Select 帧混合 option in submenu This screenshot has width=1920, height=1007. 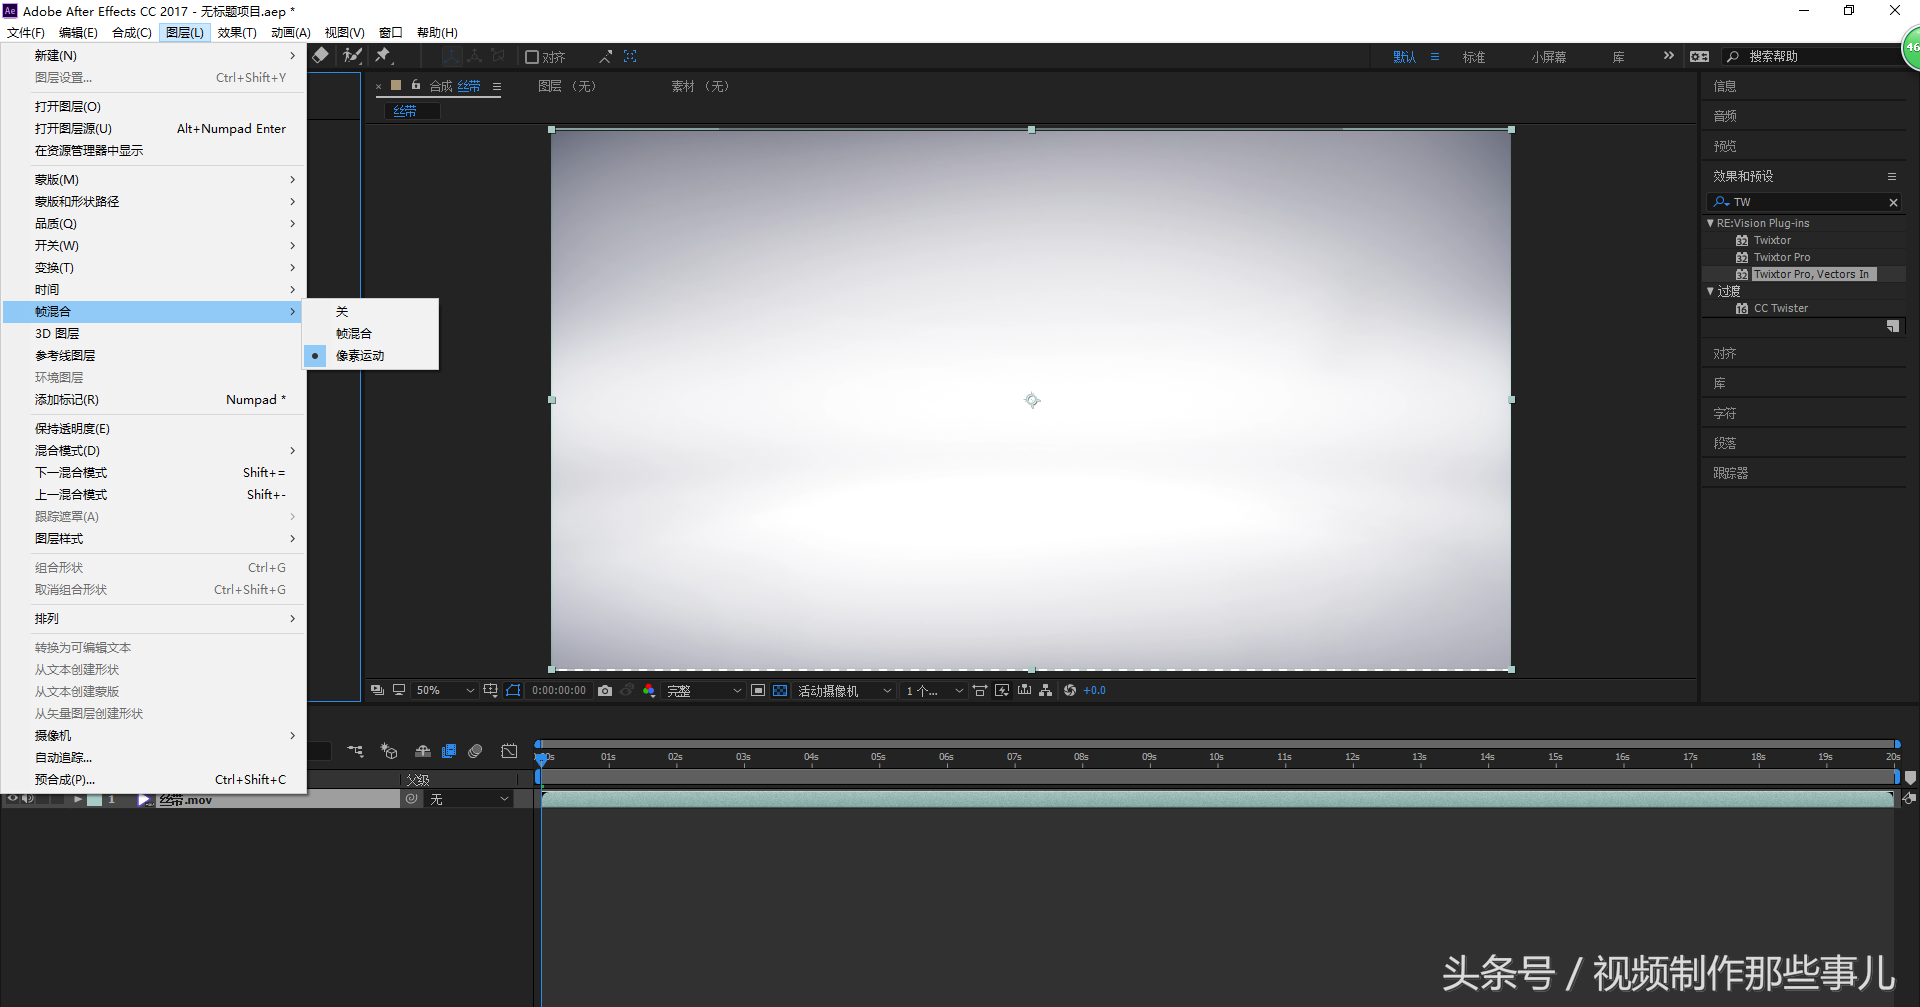click(x=371, y=333)
